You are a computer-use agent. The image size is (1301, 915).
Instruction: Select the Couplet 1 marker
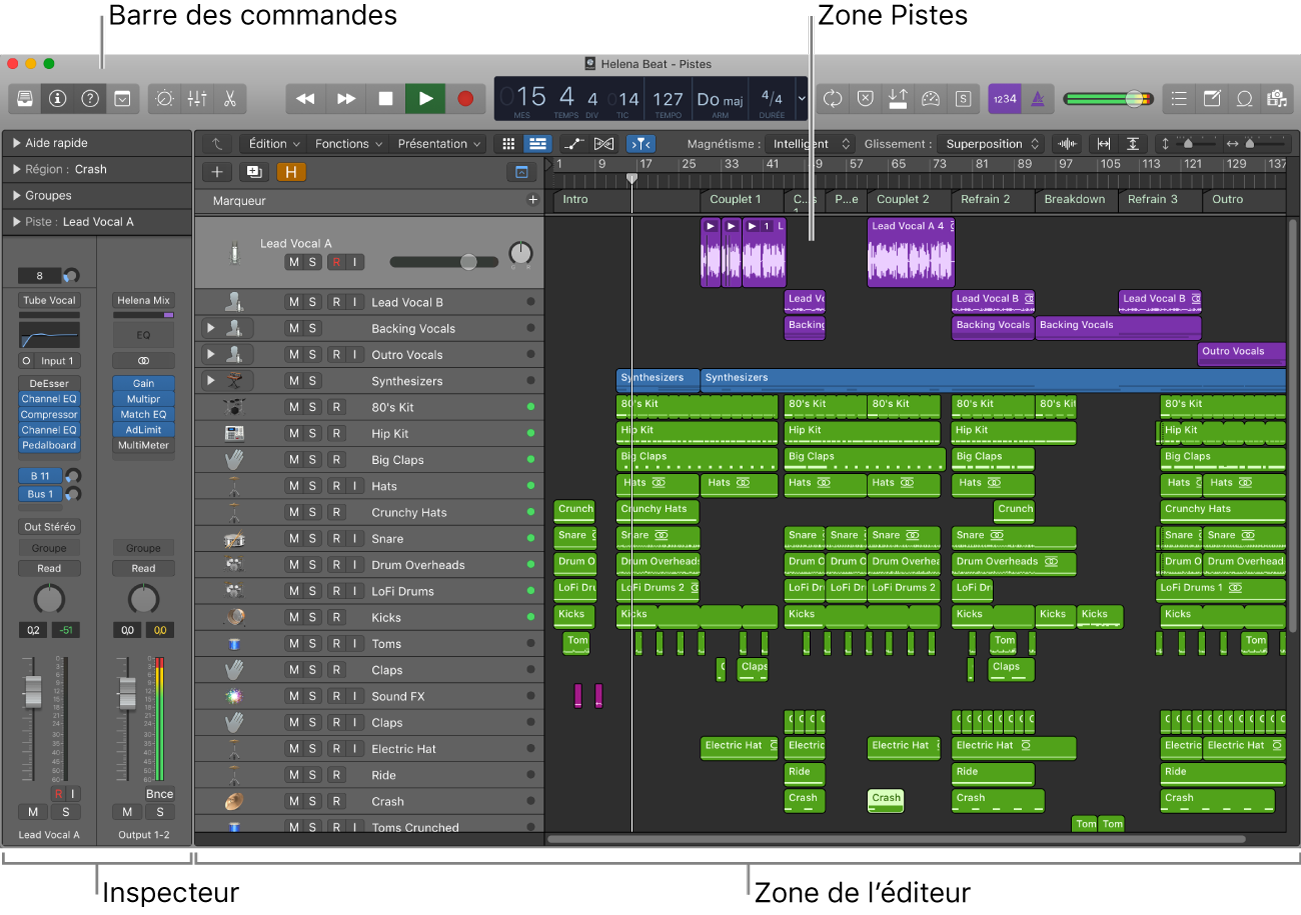pyautogui.click(x=737, y=200)
